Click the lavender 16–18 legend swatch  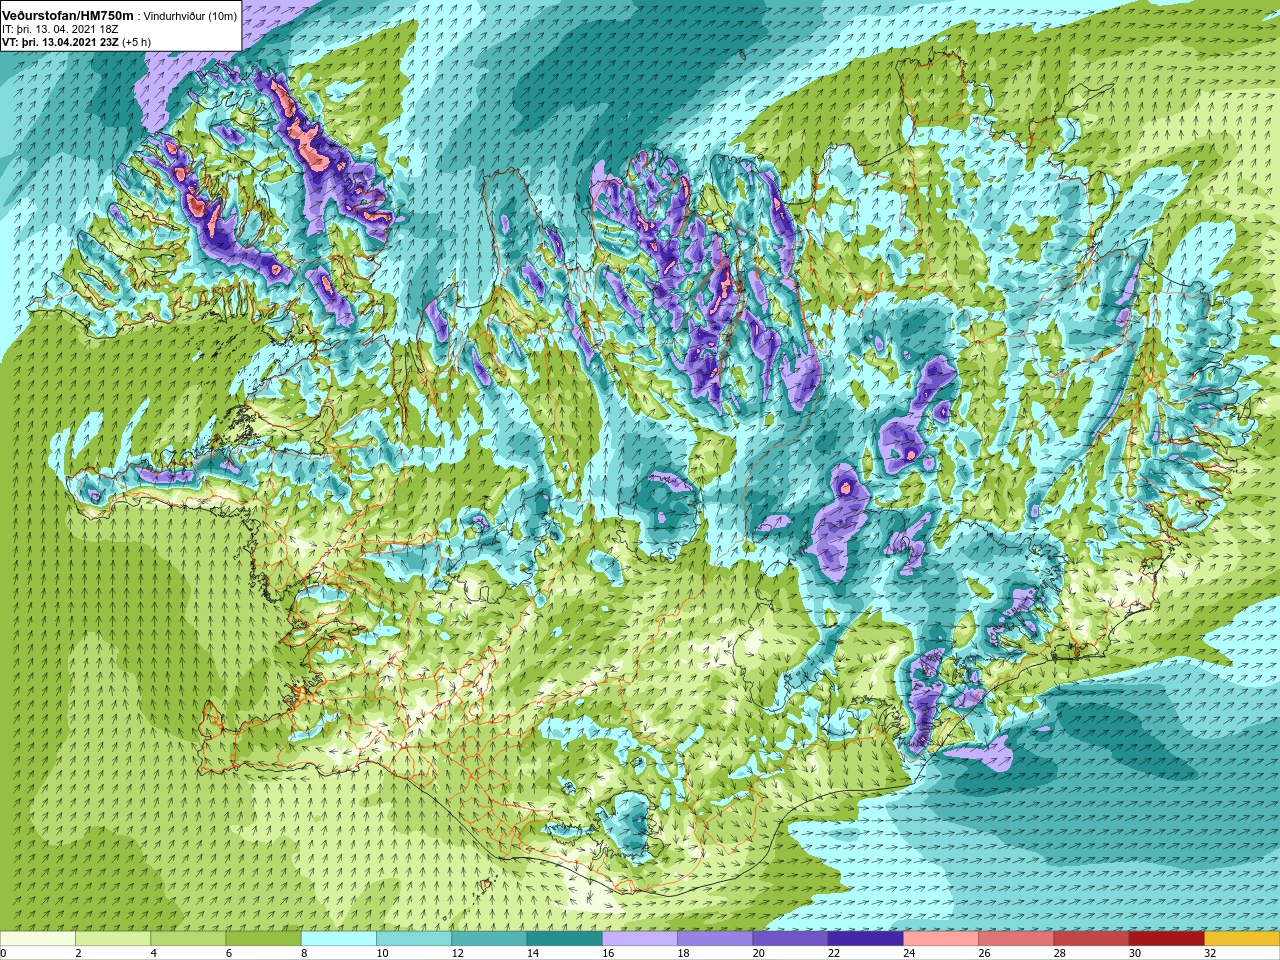(640, 939)
